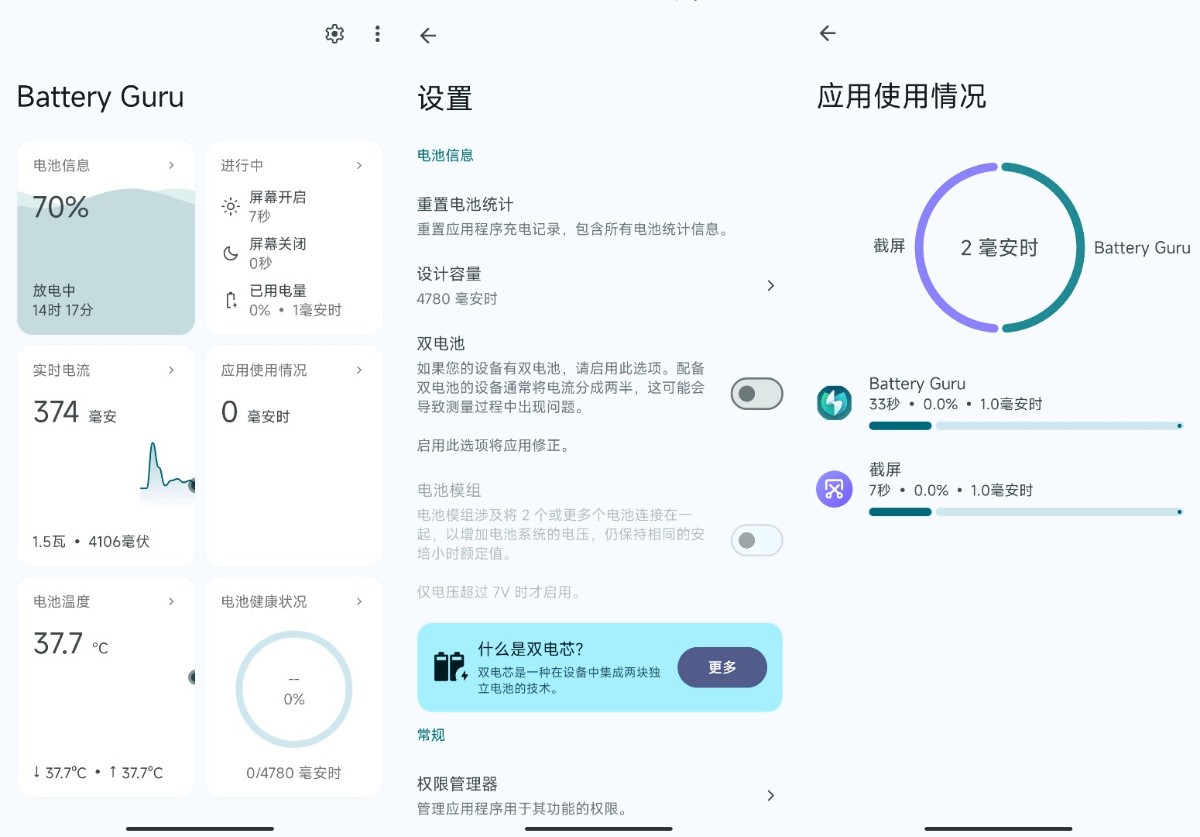Tap the ↓ 37.7°C • ↑ 37.7°C range
The image size is (1200, 837).
click(98, 773)
